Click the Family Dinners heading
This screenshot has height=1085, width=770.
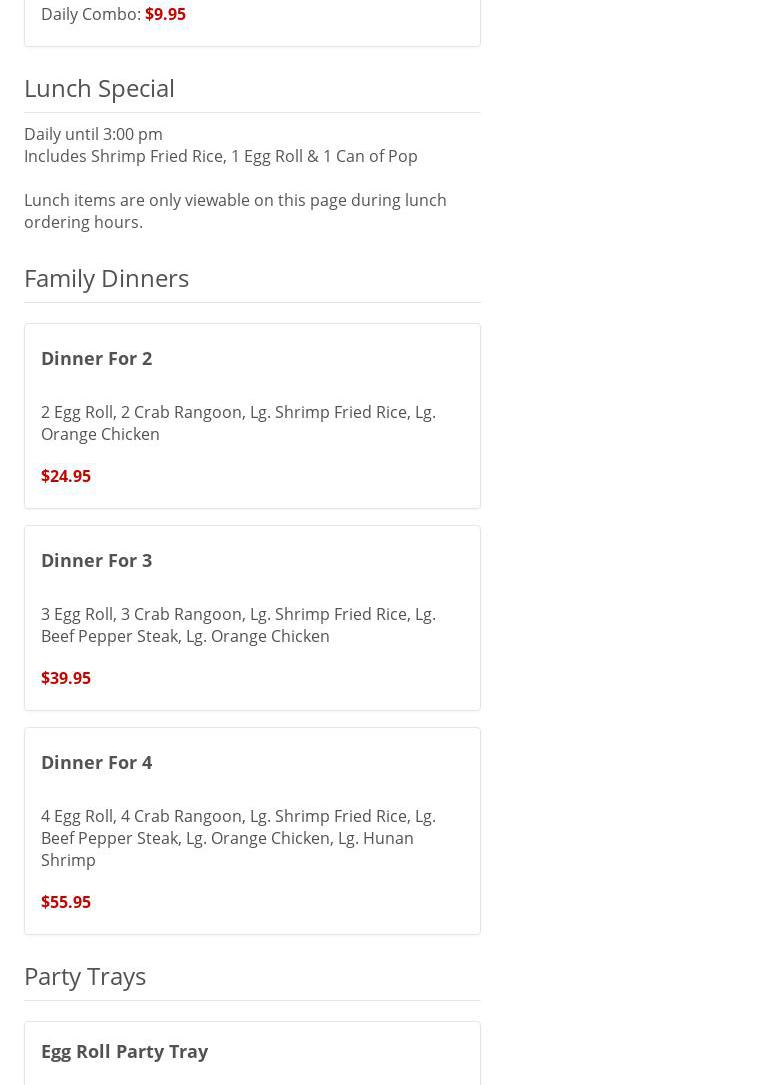(106, 278)
